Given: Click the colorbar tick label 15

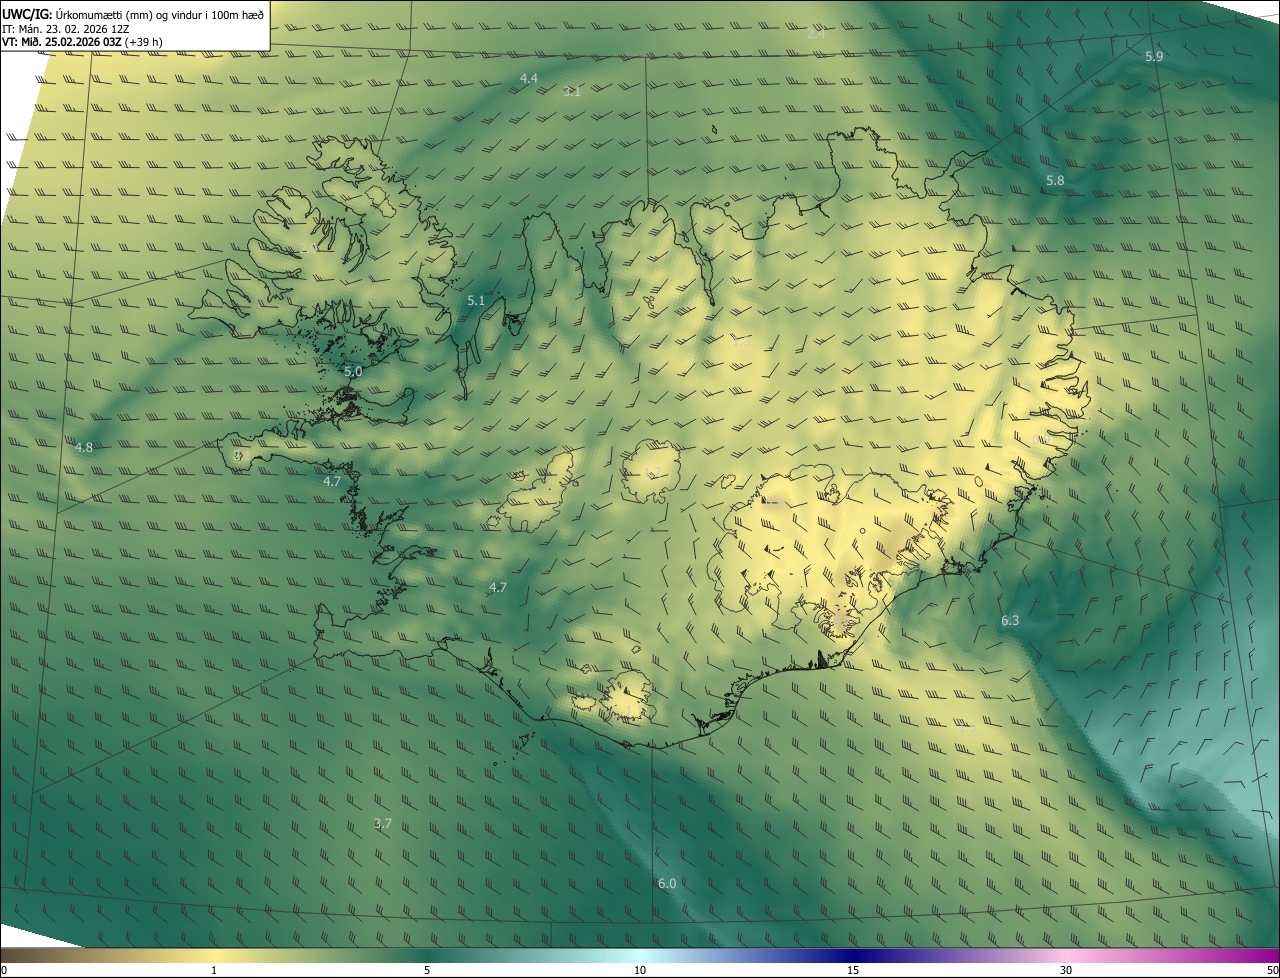Looking at the screenshot, I should click(x=853, y=970).
